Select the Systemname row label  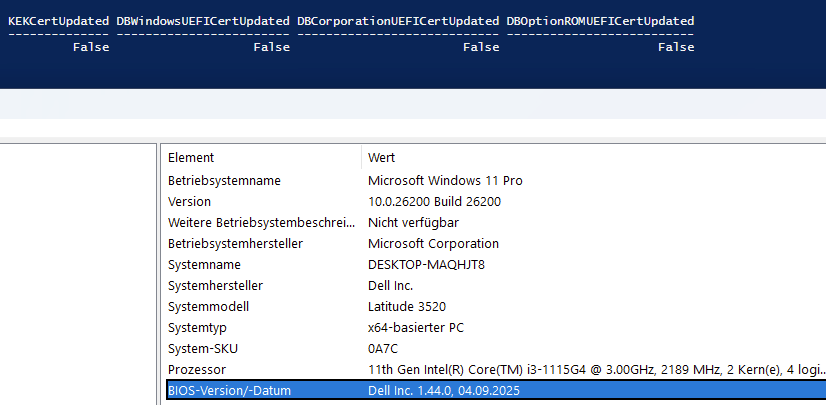pos(204,265)
